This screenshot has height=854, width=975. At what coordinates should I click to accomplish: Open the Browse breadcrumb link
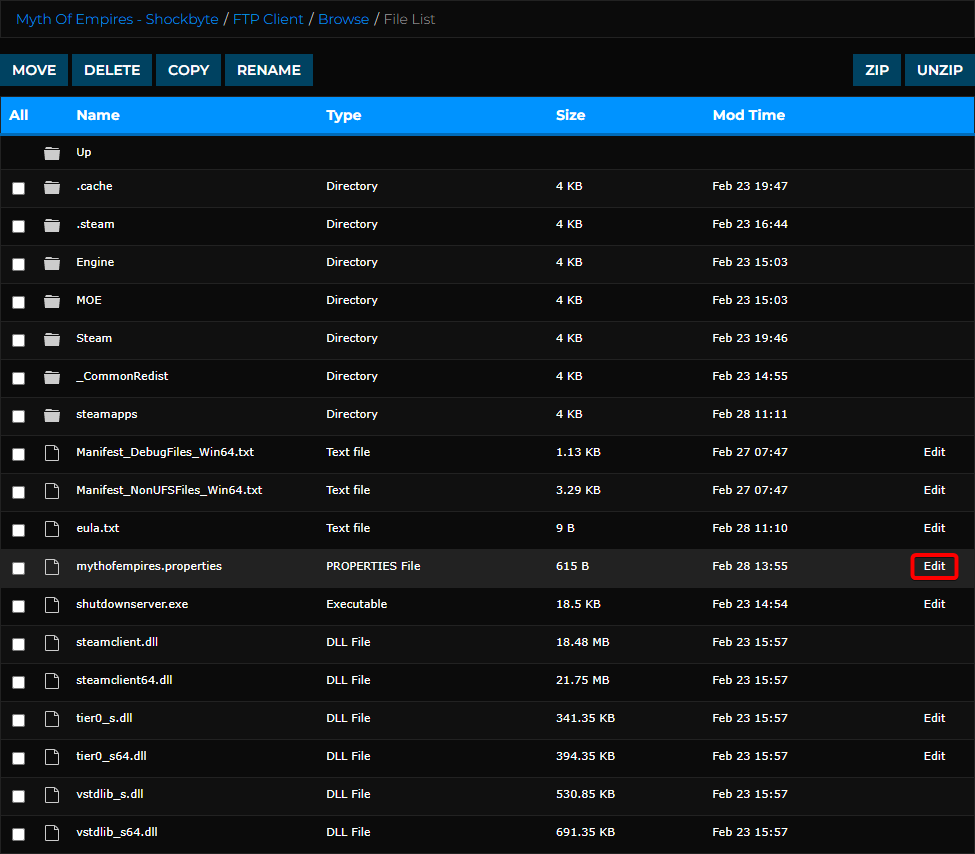pos(343,18)
